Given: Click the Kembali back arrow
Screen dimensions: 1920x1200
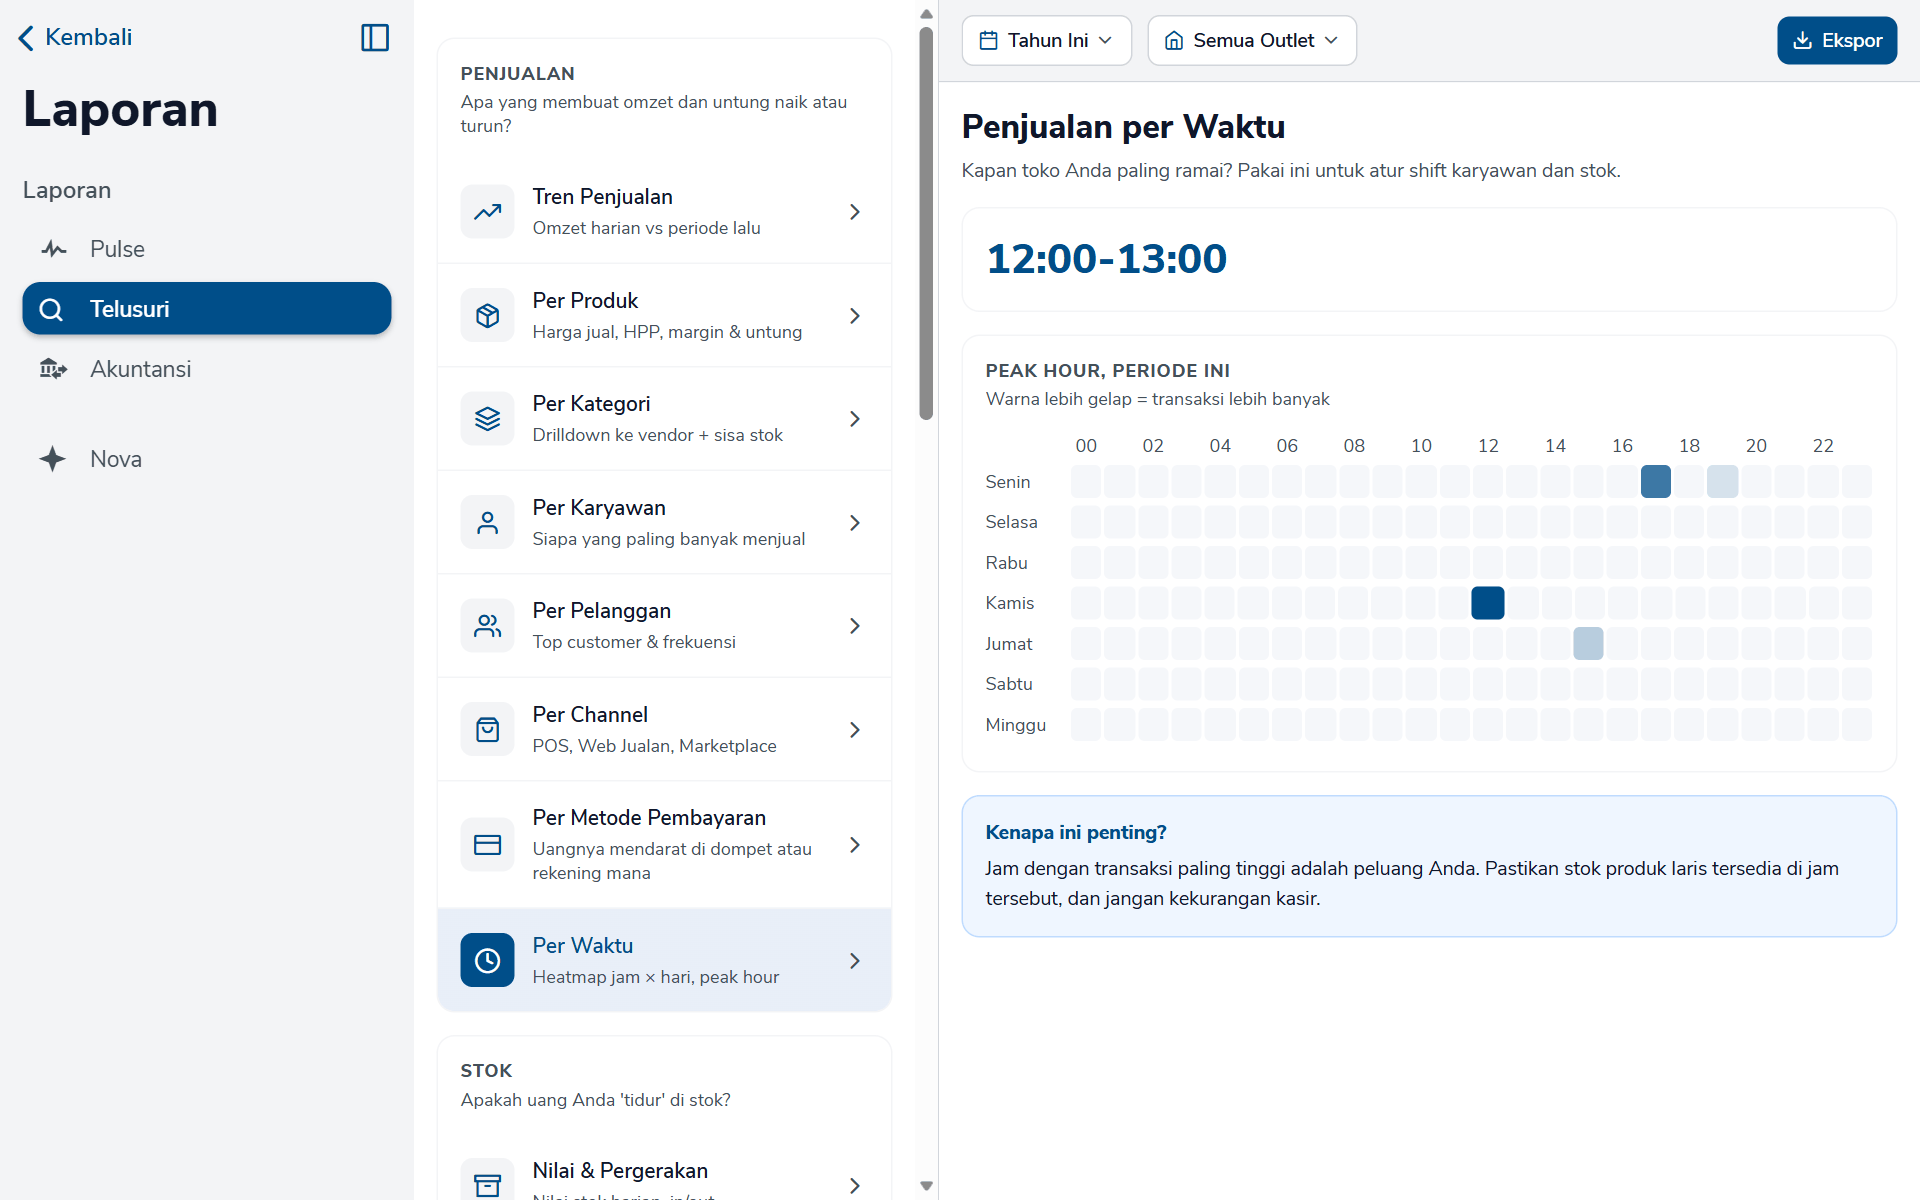Looking at the screenshot, I should [x=26, y=38].
